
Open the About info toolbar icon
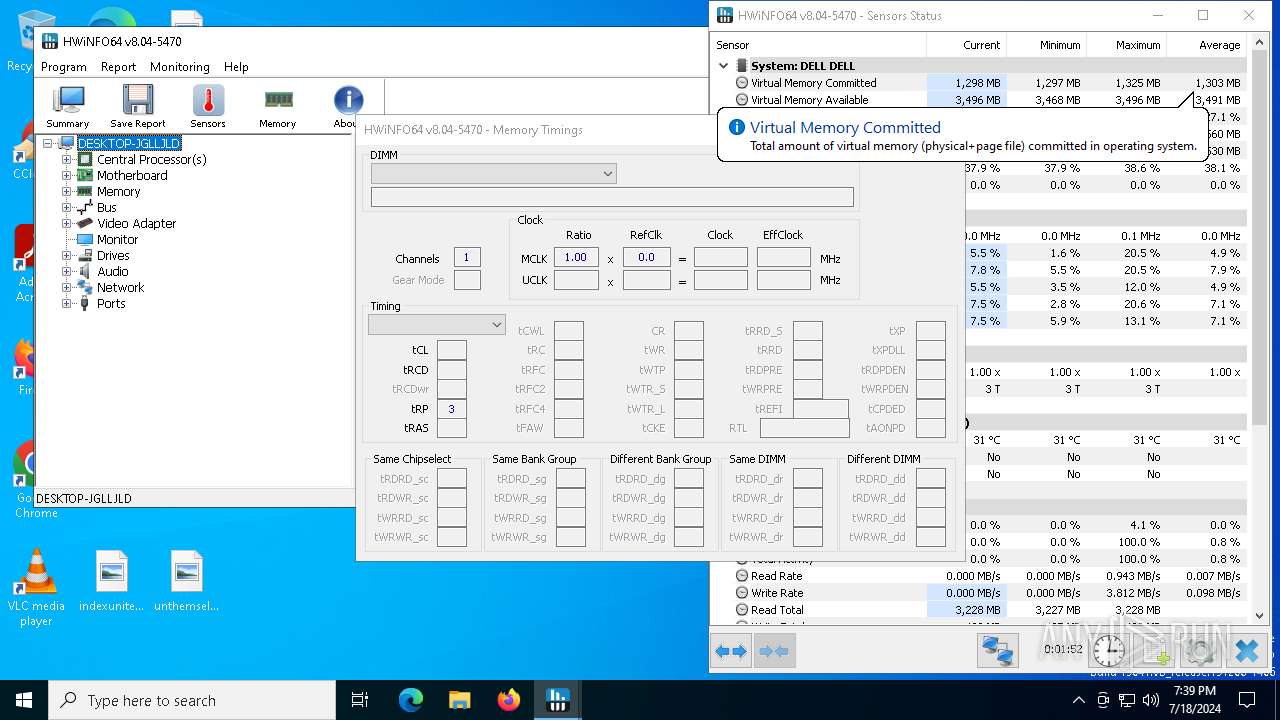pyautogui.click(x=347, y=106)
